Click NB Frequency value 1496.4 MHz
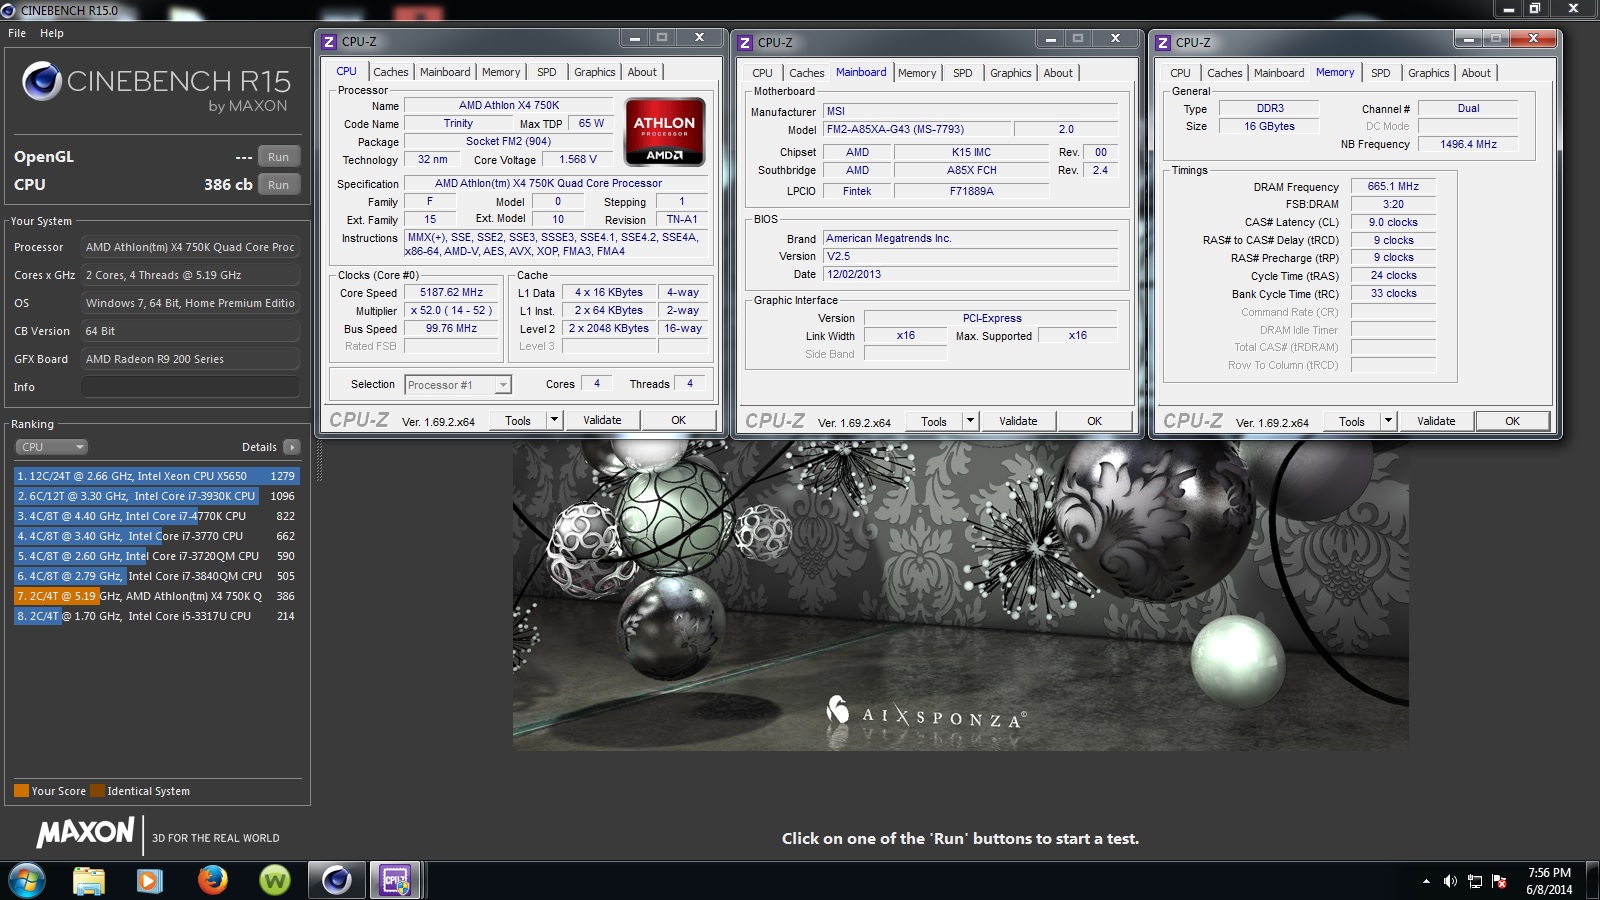This screenshot has height=900, width=1600. point(1468,144)
